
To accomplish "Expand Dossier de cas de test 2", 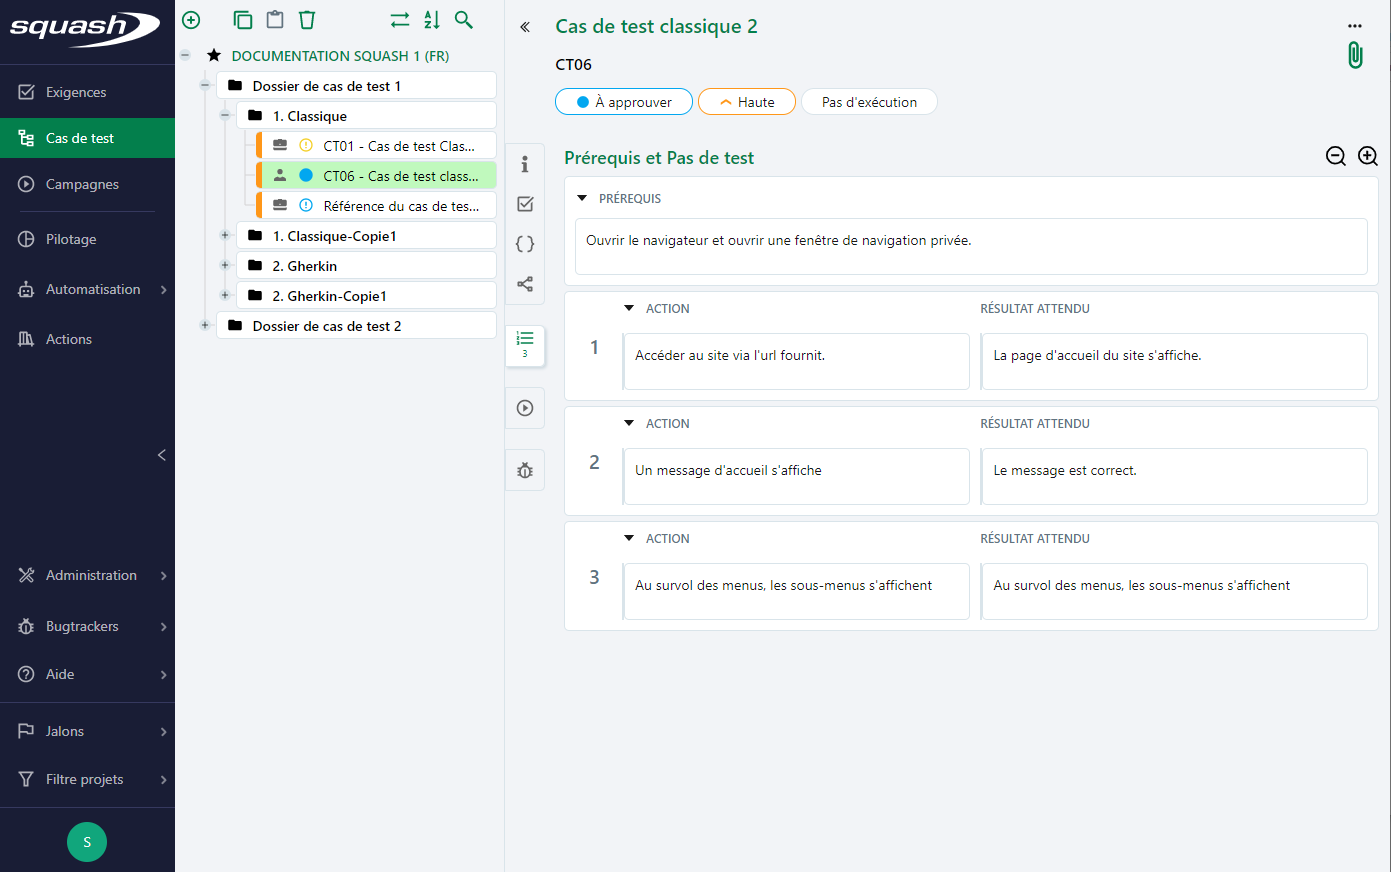I will pyautogui.click(x=205, y=326).
